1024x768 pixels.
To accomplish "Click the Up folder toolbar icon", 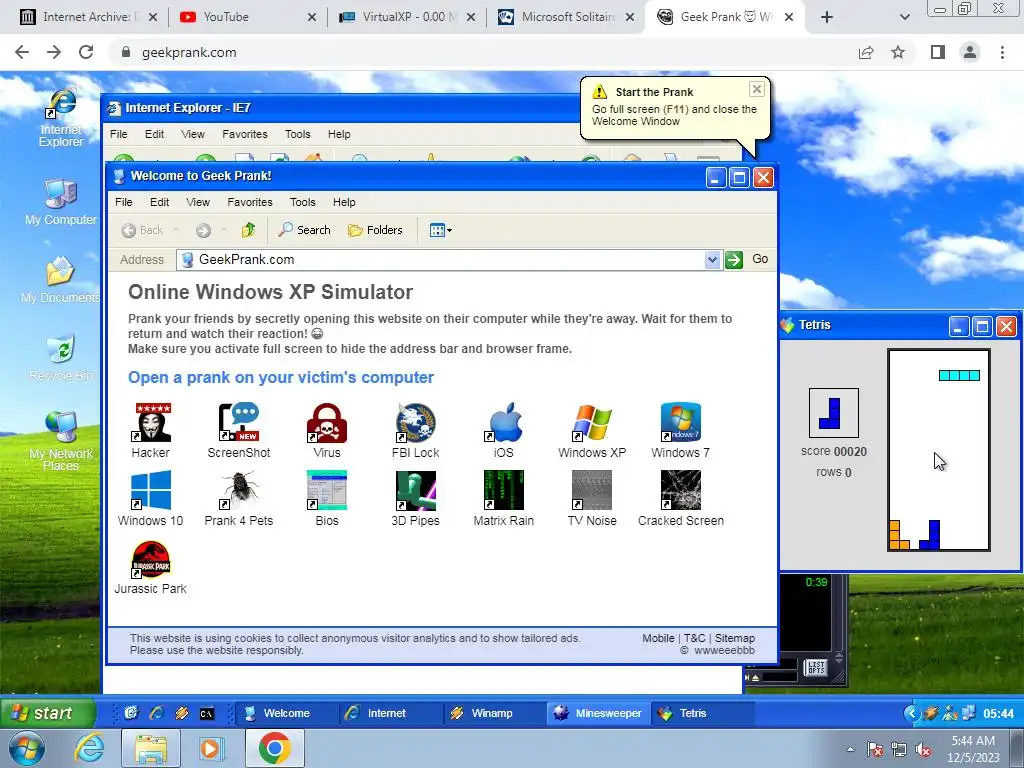I will tap(248, 230).
